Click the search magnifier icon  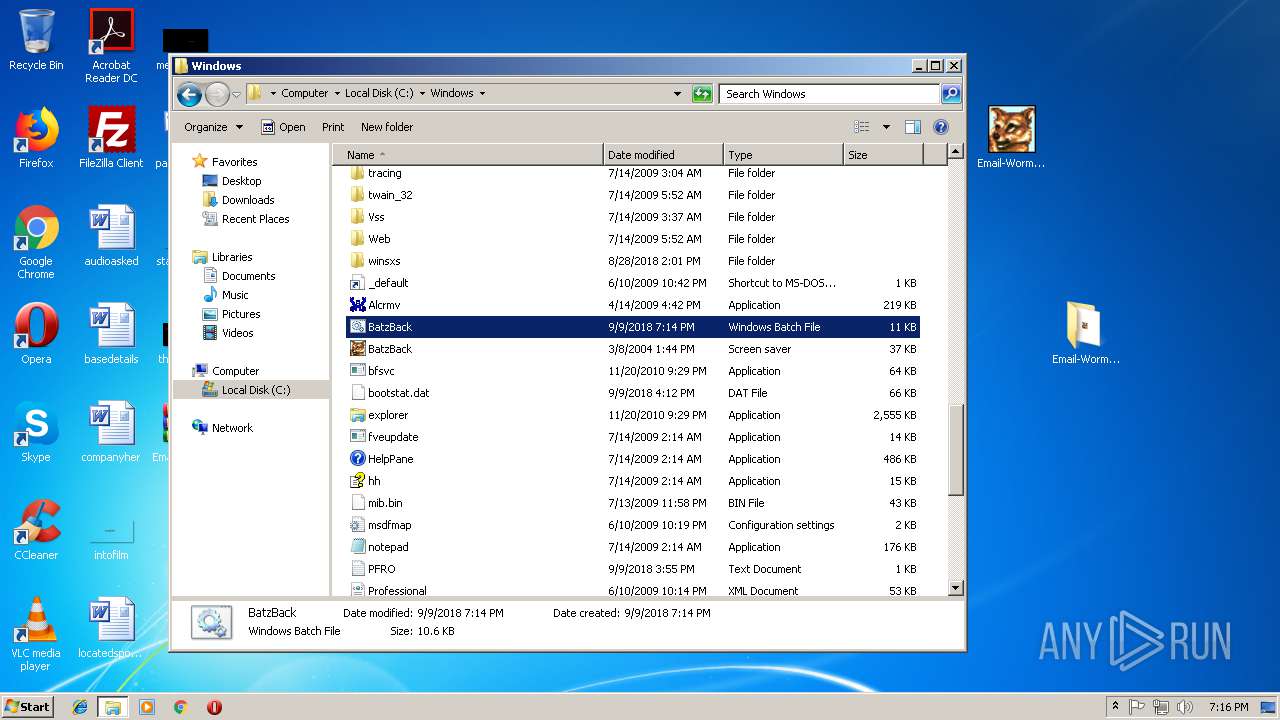coord(951,94)
